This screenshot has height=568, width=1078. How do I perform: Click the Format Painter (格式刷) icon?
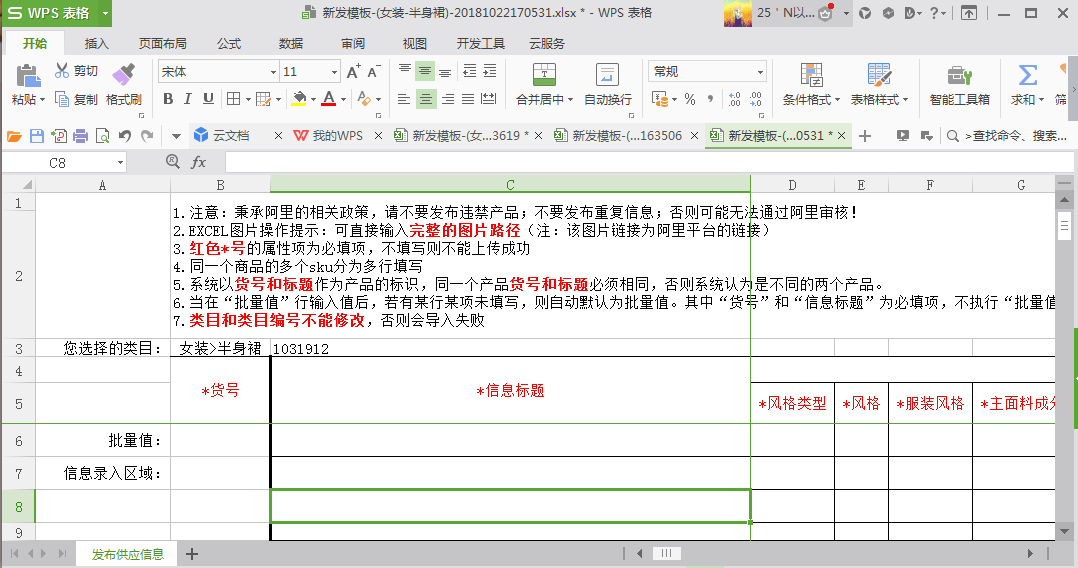coord(123,75)
